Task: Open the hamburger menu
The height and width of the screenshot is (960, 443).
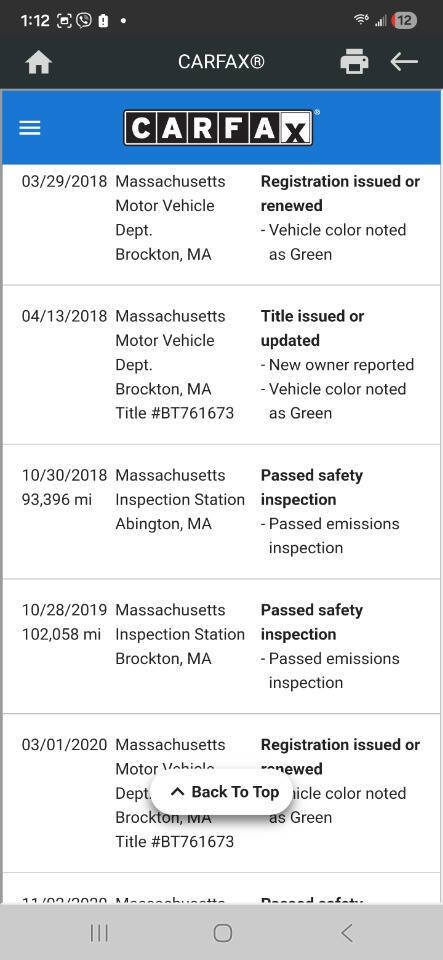Action: coord(29,128)
